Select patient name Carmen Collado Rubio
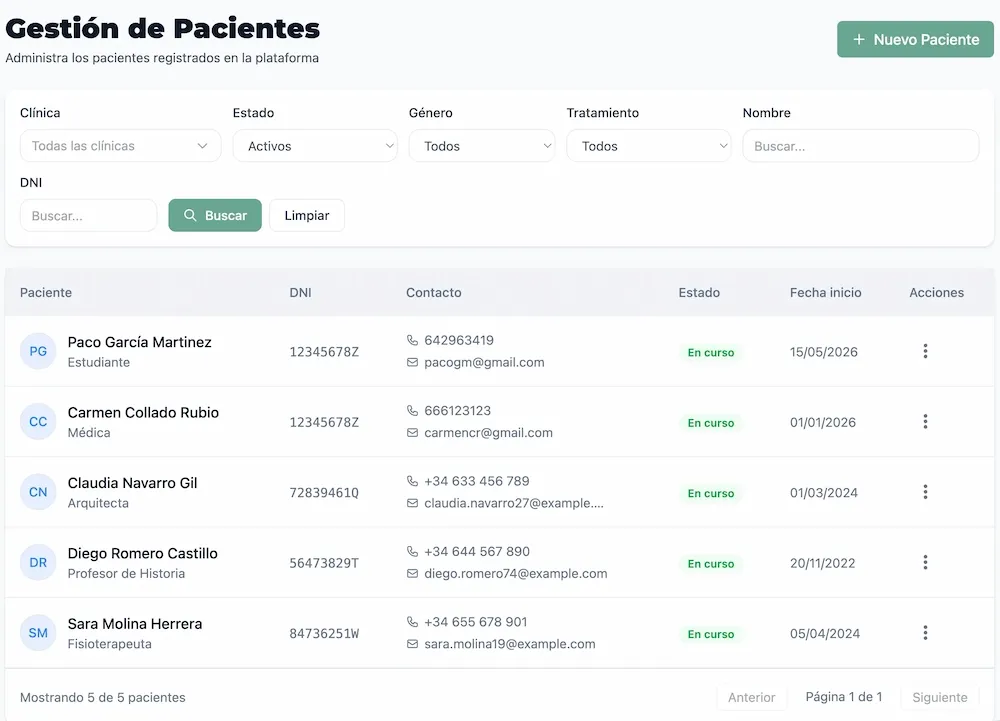Screen dimensions: 1000x721 click(143, 412)
